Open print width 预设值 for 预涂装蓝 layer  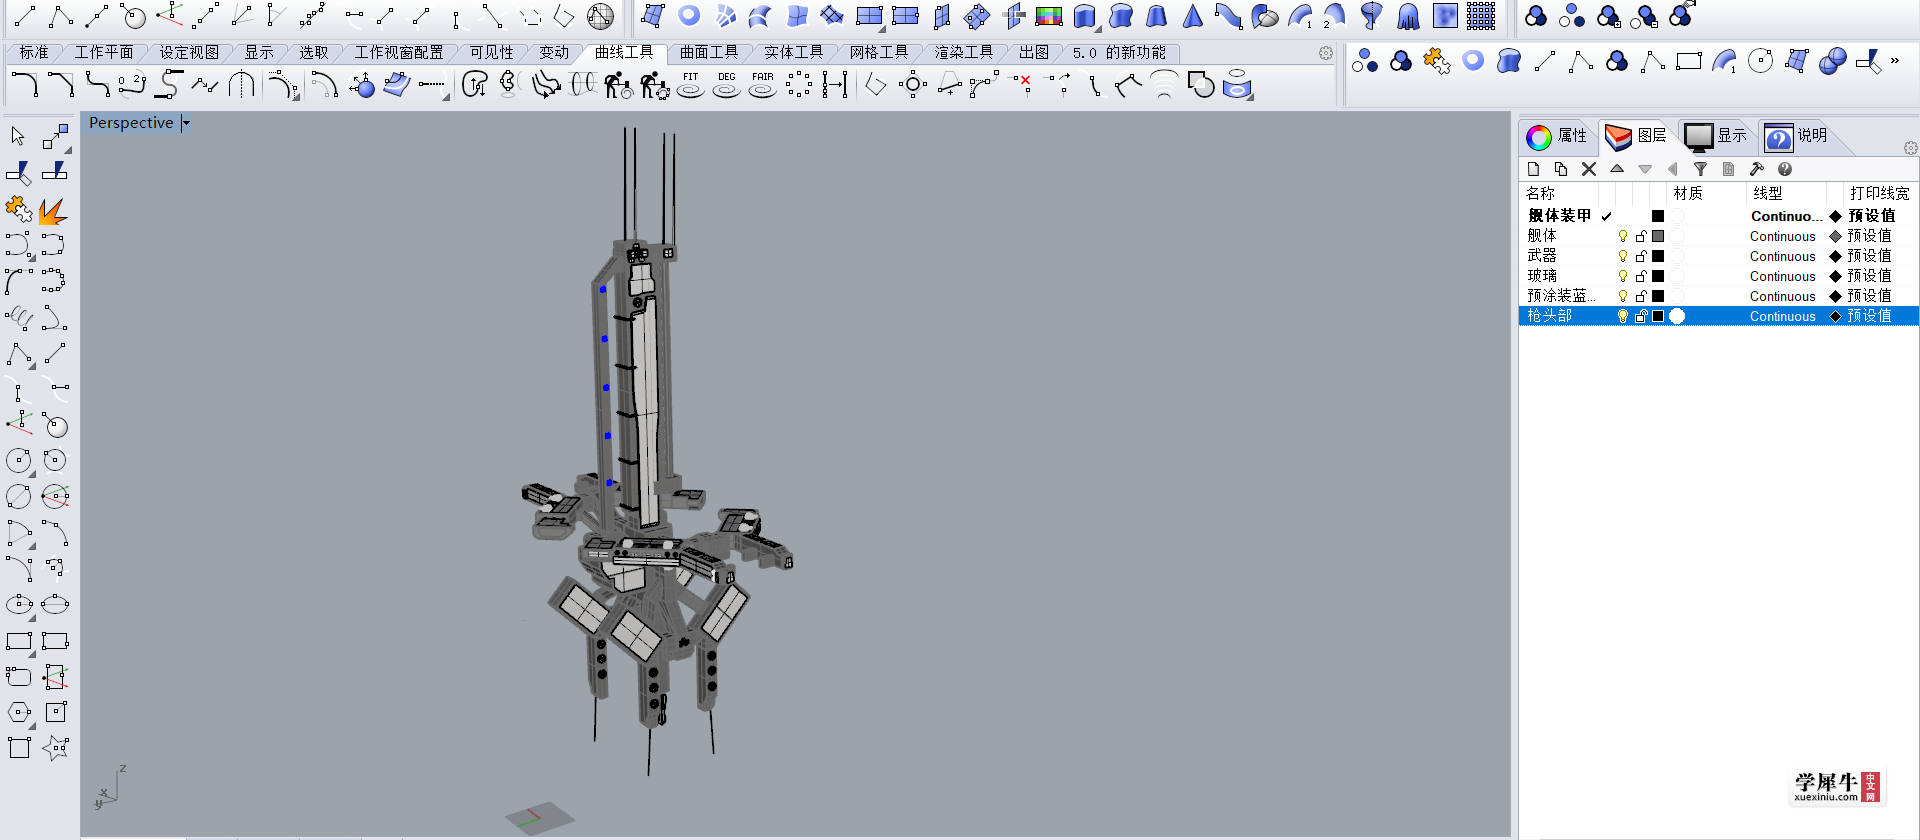[x=1869, y=296]
